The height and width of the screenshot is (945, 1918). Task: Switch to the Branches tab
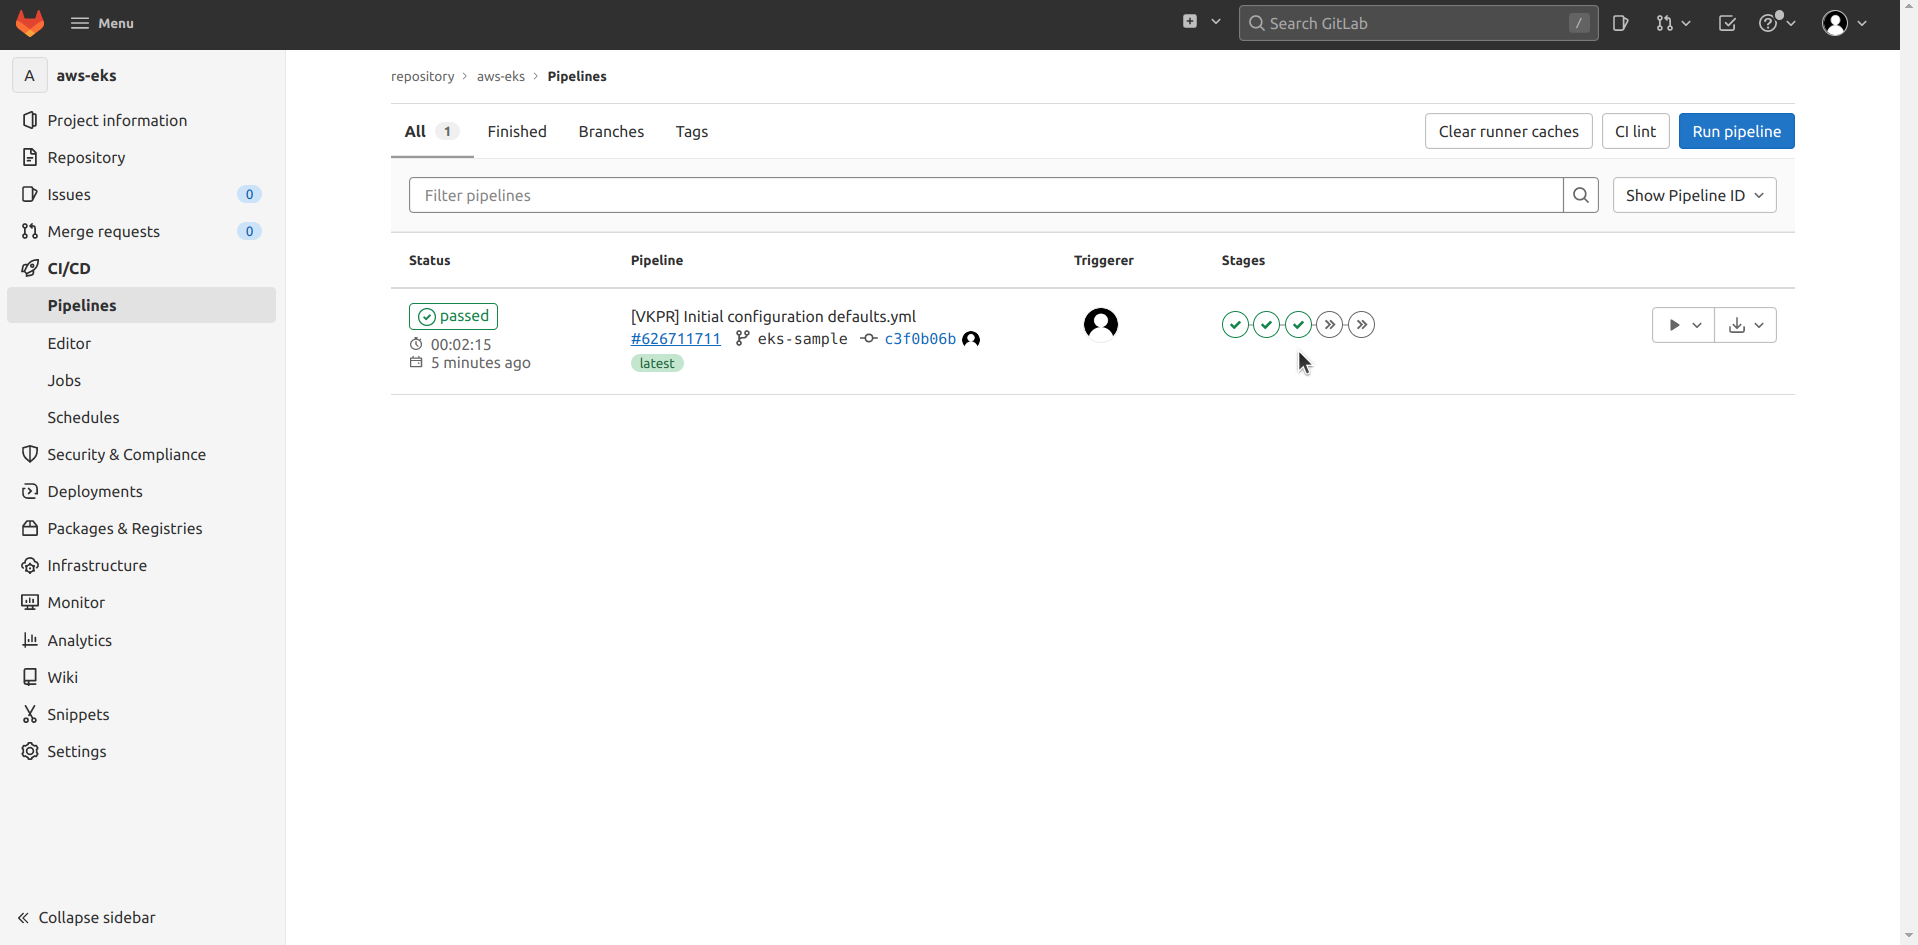tap(611, 131)
